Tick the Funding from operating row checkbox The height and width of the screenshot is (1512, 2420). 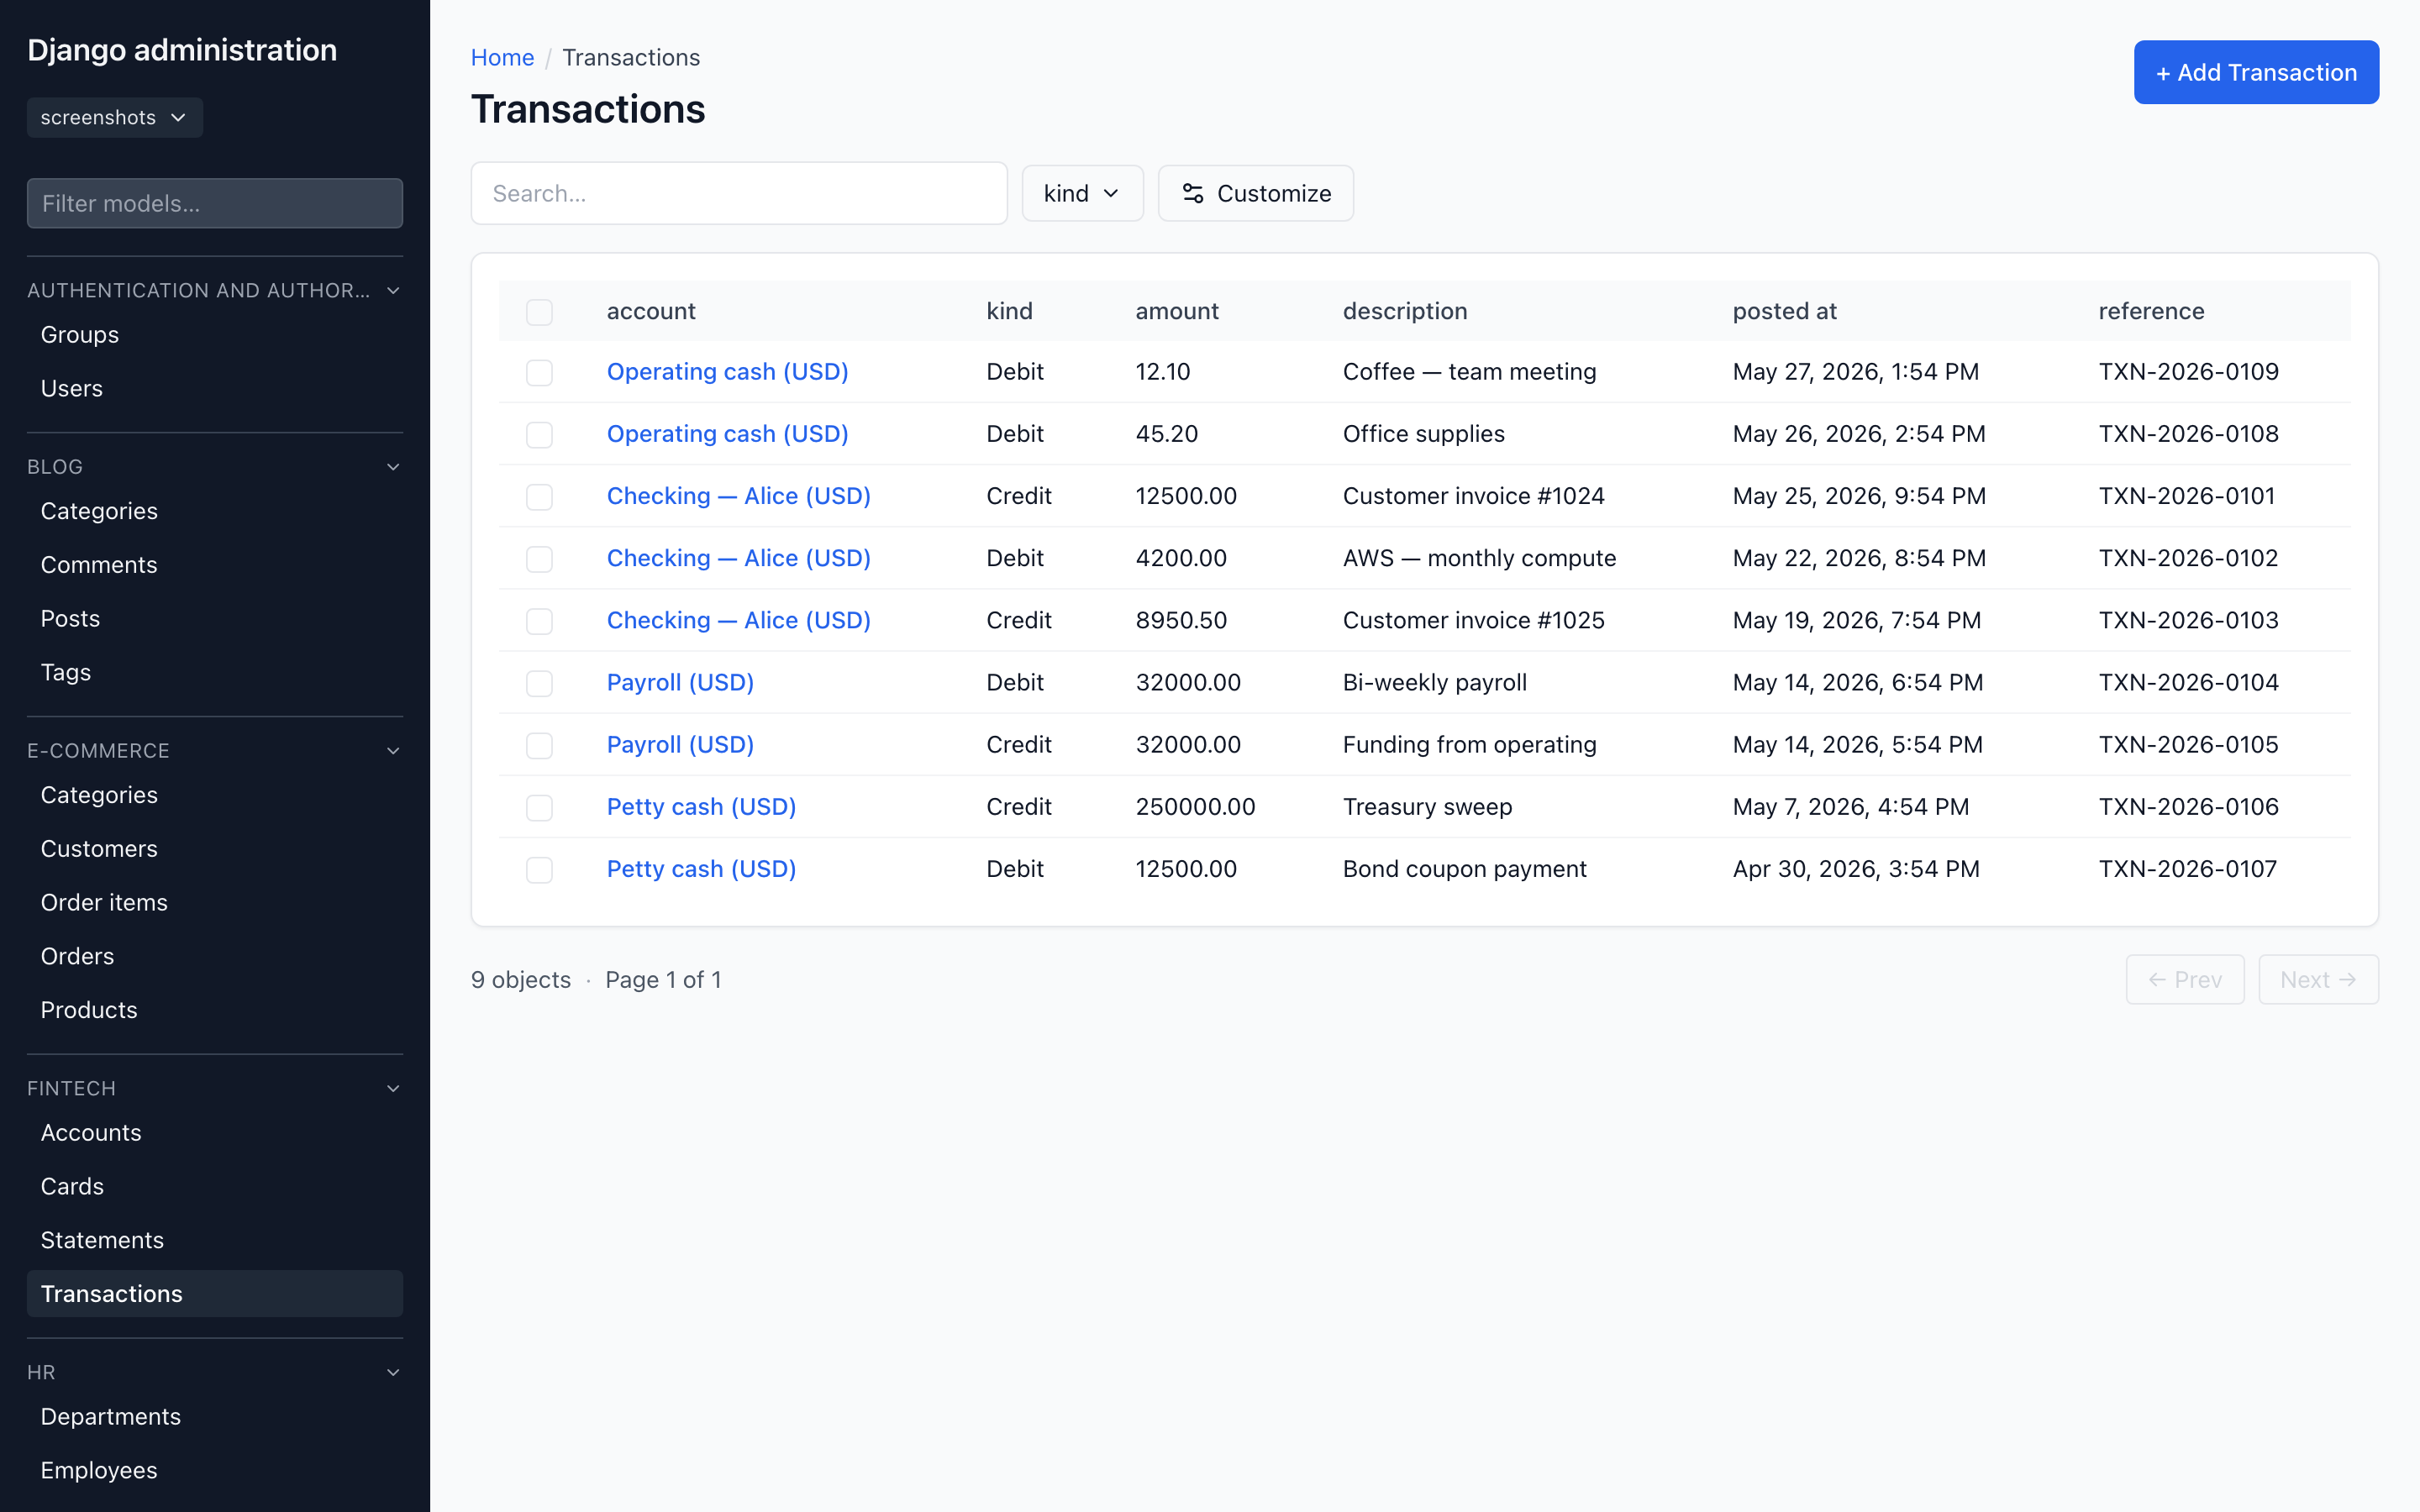tap(539, 745)
